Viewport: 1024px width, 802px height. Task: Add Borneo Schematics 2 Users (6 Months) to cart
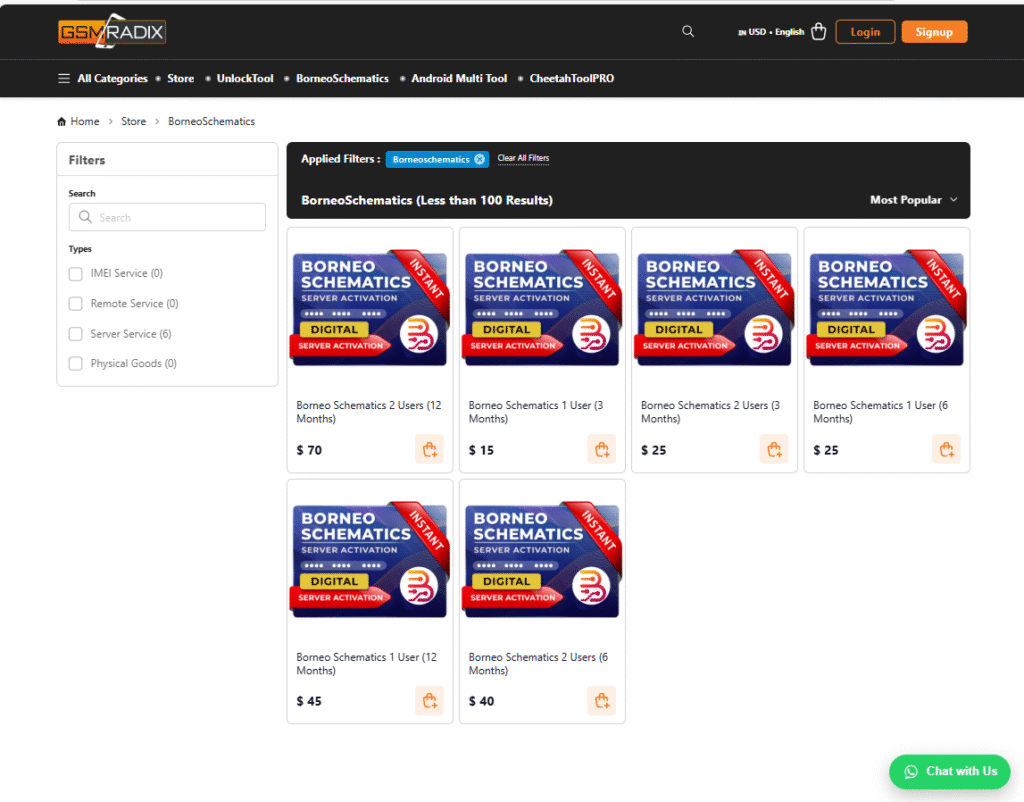coord(601,701)
